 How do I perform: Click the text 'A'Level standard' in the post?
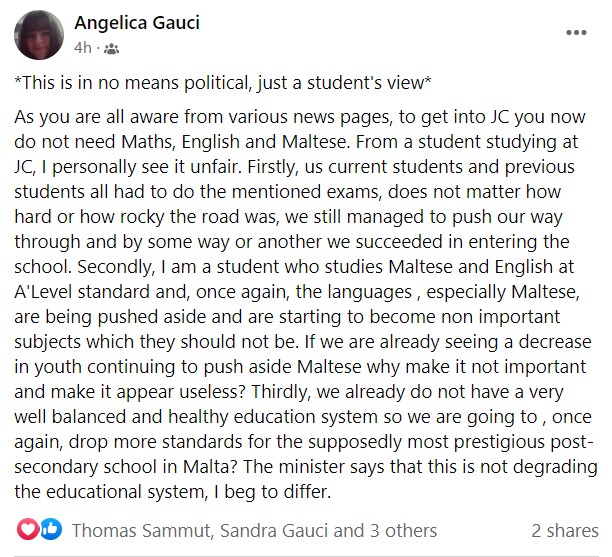click(x=82, y=292)
